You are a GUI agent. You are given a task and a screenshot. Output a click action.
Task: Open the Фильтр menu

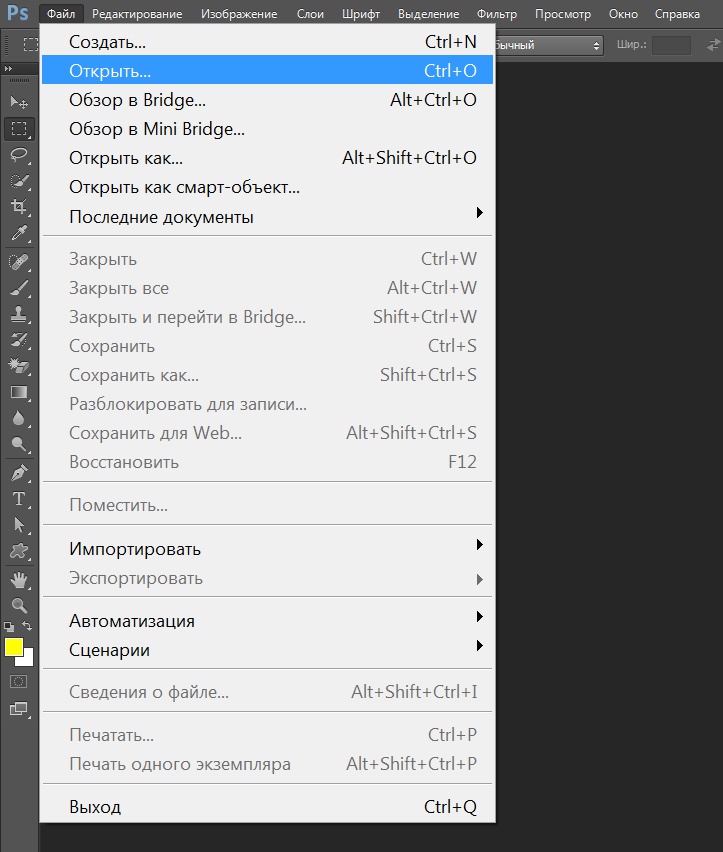(497, 14)
